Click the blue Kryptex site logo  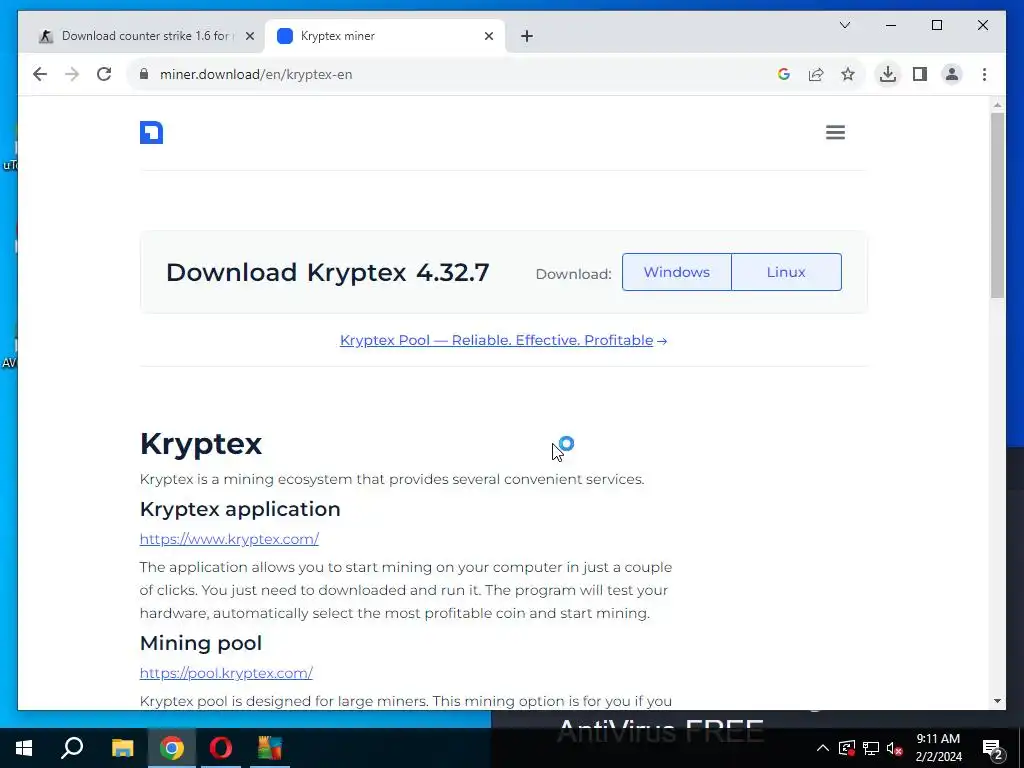coord(152,133)
